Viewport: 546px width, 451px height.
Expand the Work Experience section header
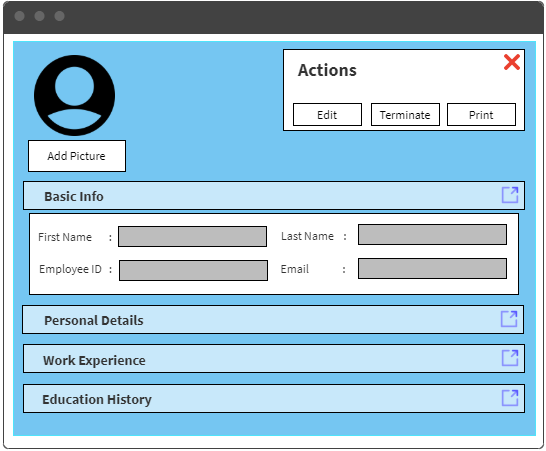coord(274,359)
